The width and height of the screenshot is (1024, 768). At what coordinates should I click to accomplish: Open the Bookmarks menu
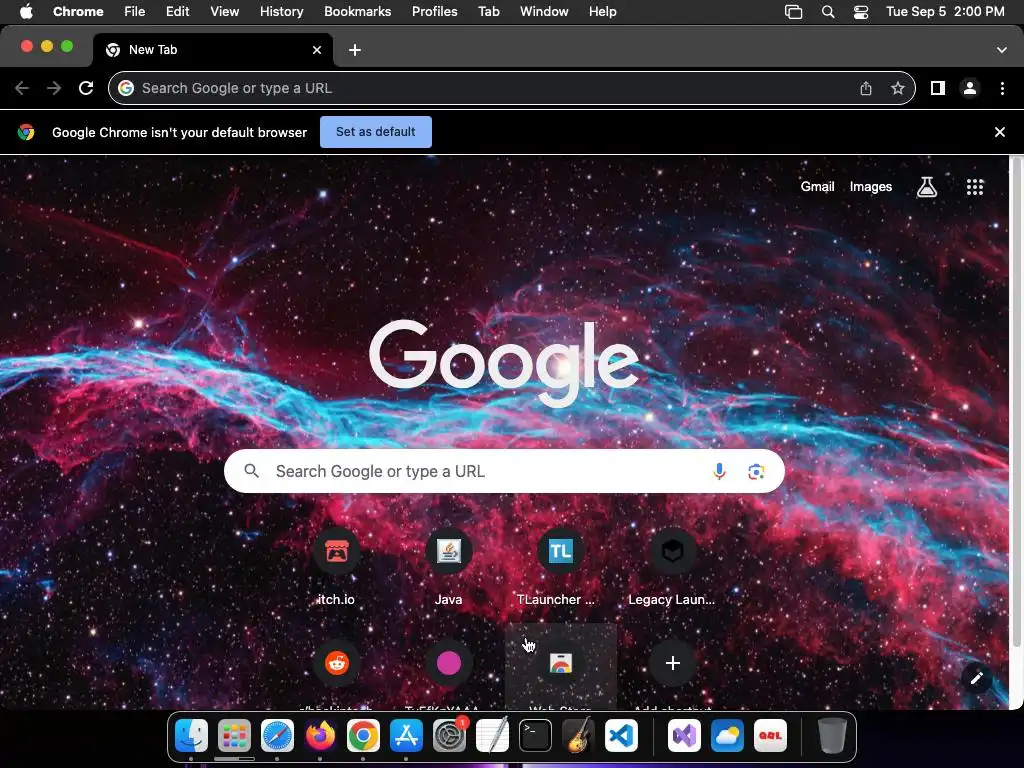click(357, 11)
